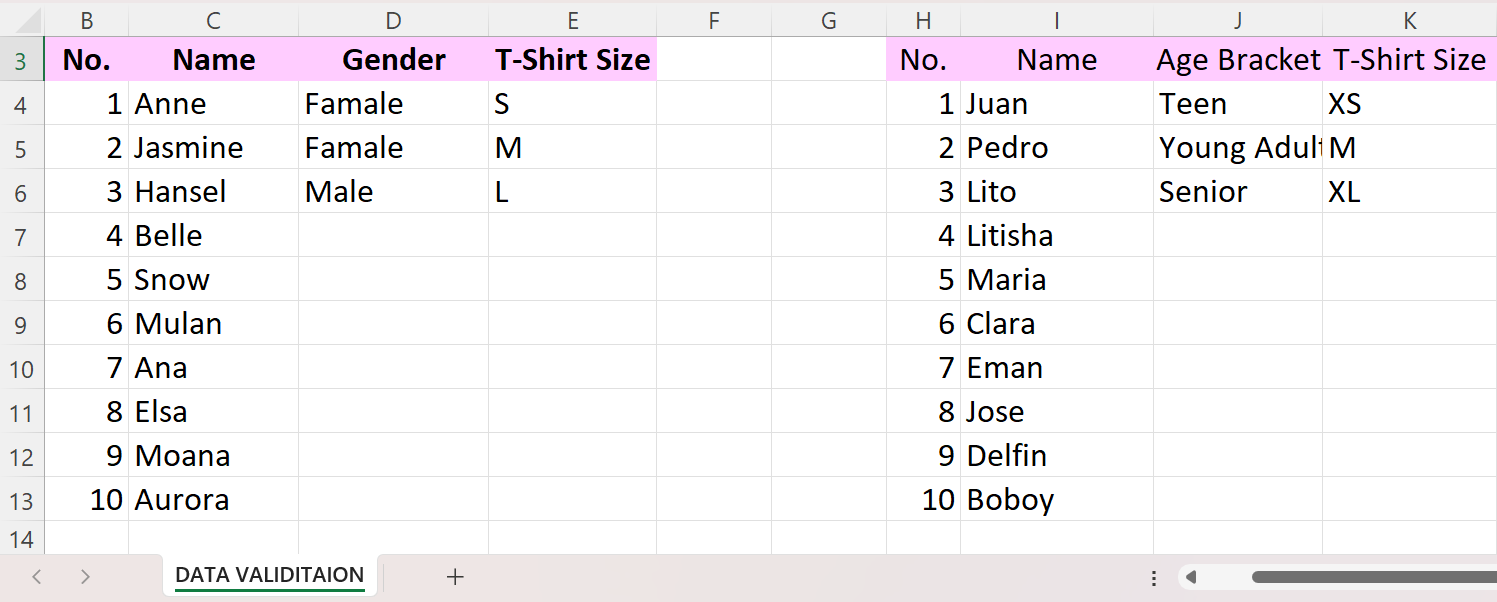Select the cell containing Young Adult

click(x=1238, y=148)
